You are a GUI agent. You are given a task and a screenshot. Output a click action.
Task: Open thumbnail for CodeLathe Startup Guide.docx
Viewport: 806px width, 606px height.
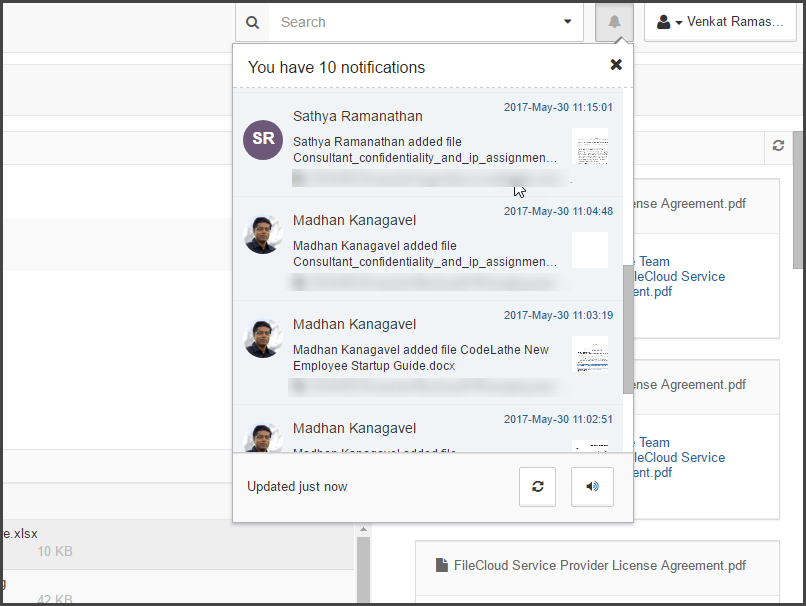click(x=590, y=354)
